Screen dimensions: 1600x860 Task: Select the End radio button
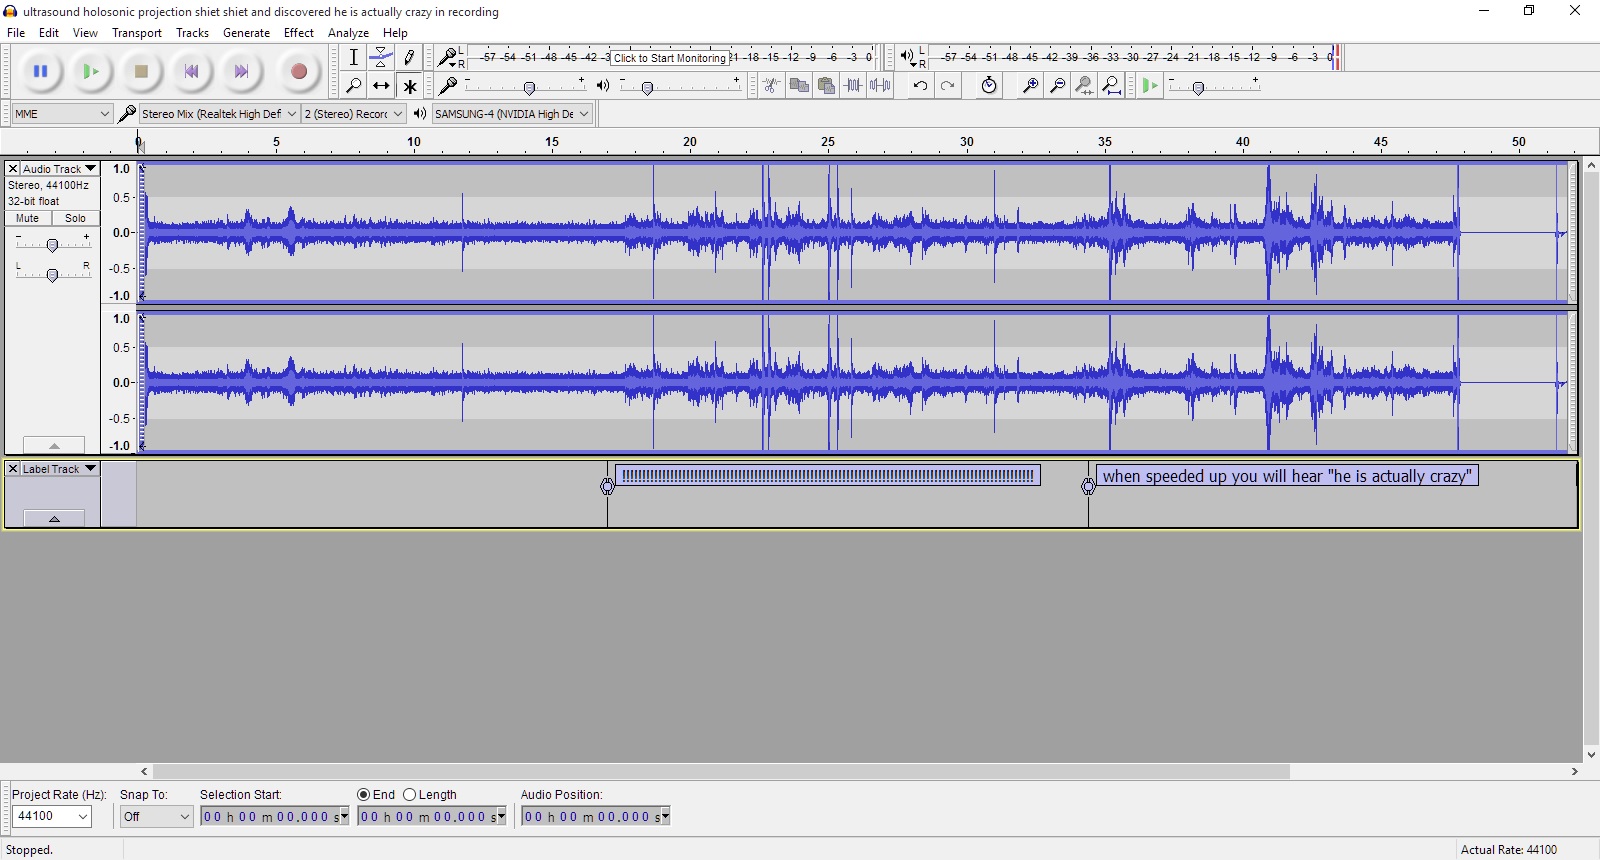tap(364, 795)
